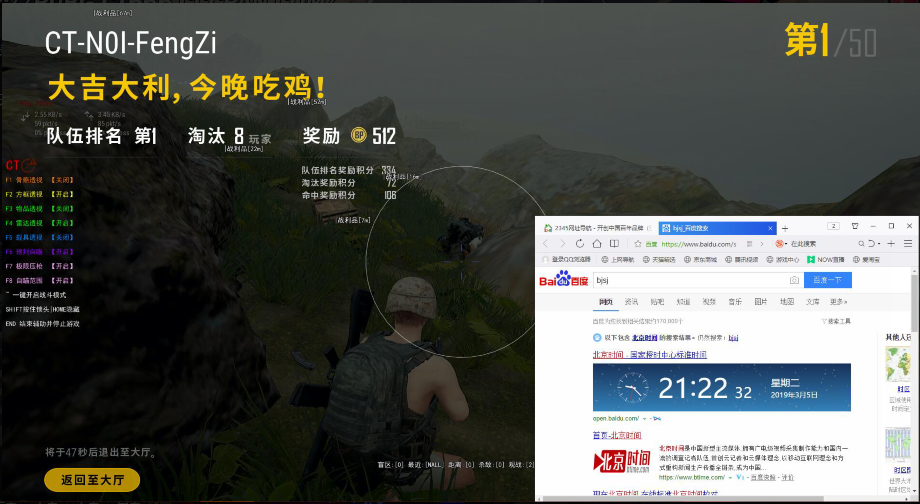Viewport: 920px width, 504px height.
Task: Switch to the 音乐 tab
Action: tap(735, 302)
